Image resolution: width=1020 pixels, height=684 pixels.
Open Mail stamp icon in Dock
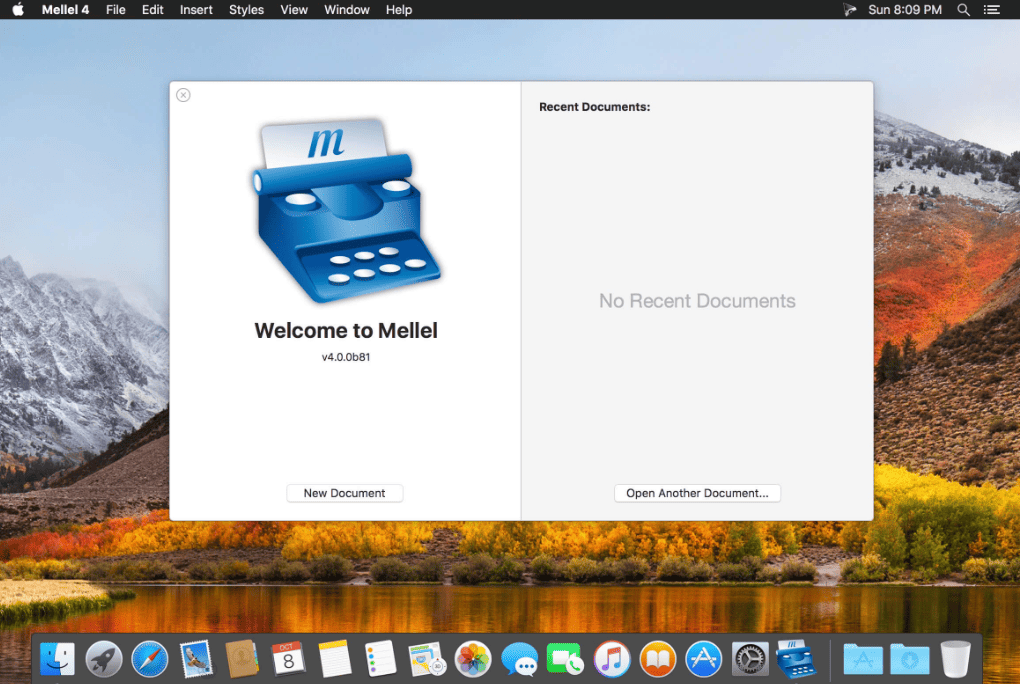(x=196, y=659)
